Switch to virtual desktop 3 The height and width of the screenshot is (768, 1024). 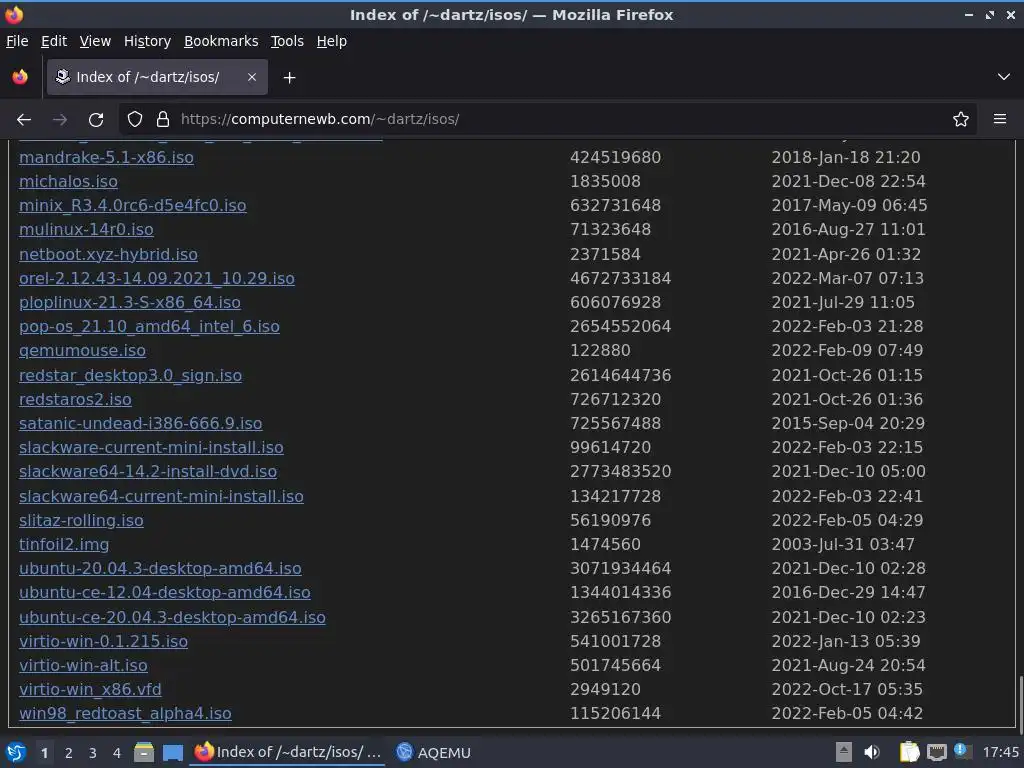point(93,753)
